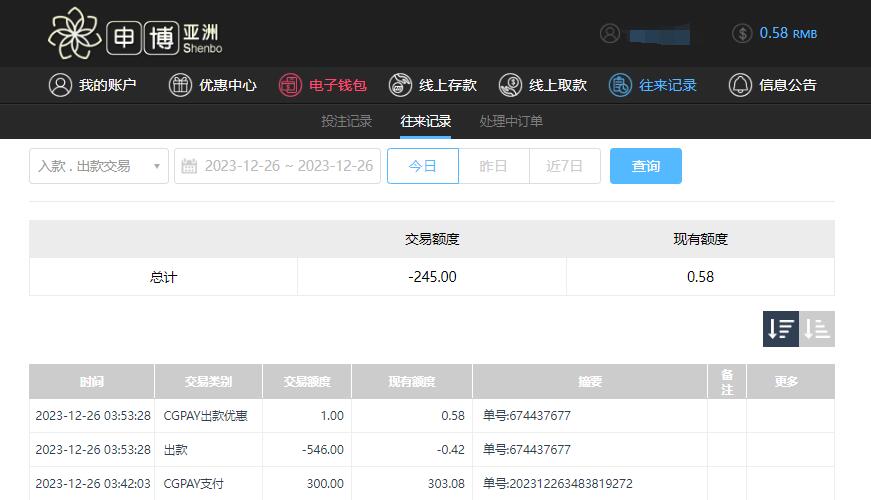Select 昨日 date range

(494, 166)
